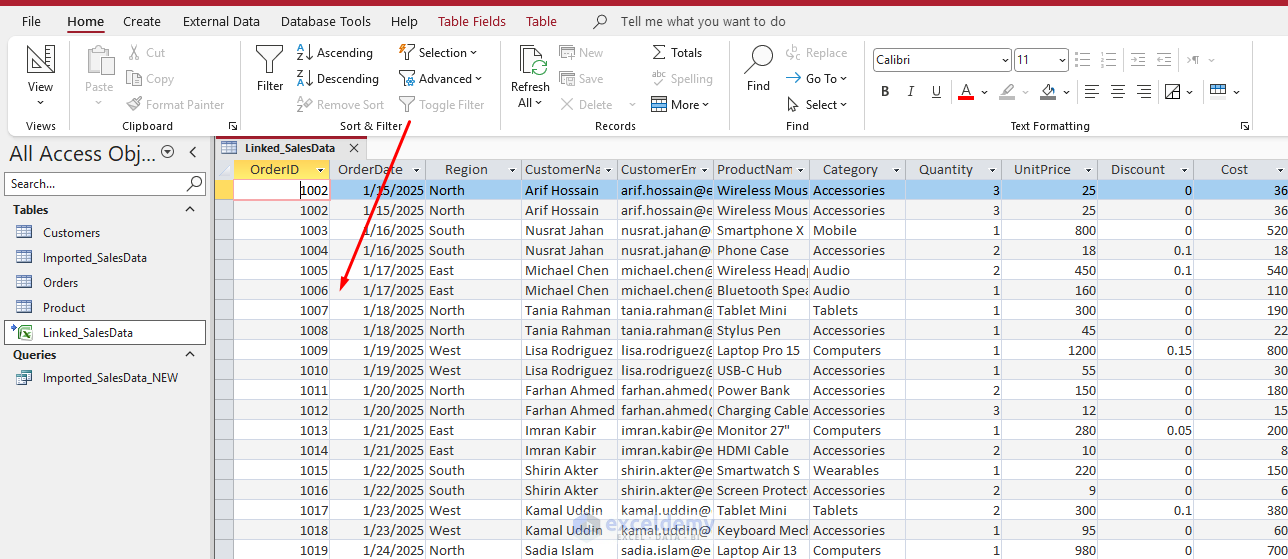Open the font name Calibri dropdown
The height and width of the screenshot is (559, 1288).
coord(1005,61)
